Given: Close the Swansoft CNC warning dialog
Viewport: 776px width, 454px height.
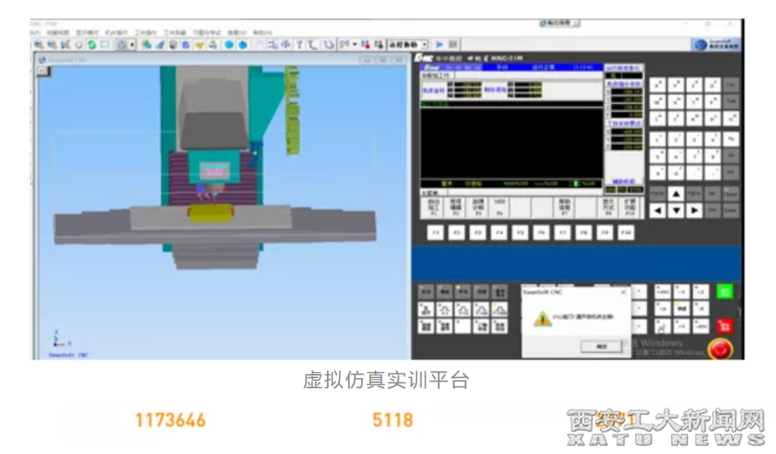Looking at the screenshot, I should click(624, 292).
